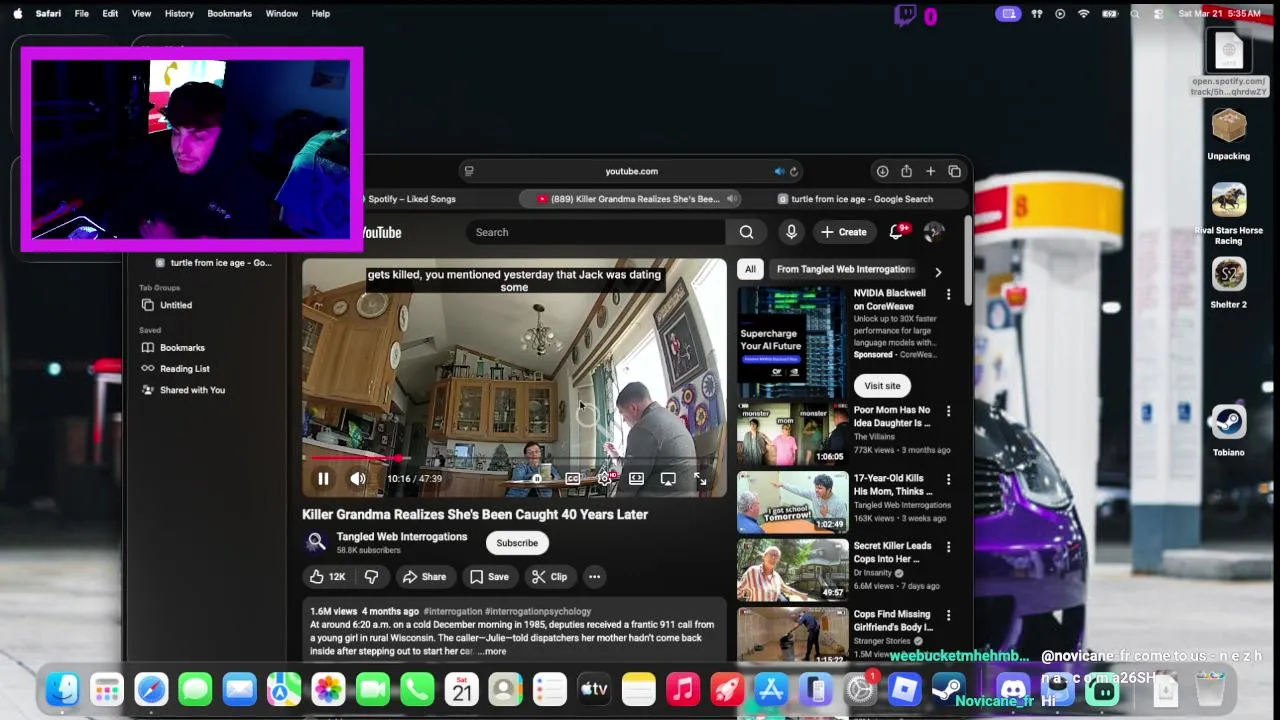
Task: Open 17-Year-Old Kills His Mom thumbnail
Action: (x=792, y=502)
